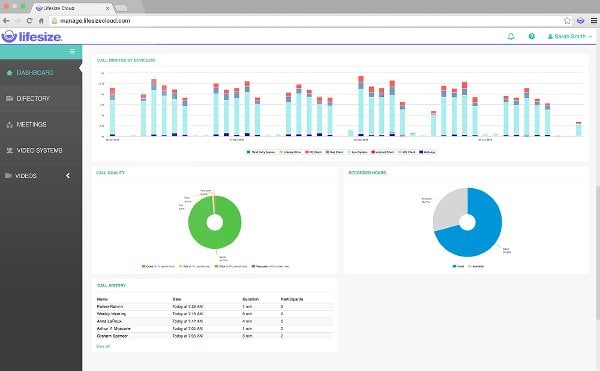600x371 pixels.
Task: Toggle Icon System series in chart legend
Action: coord(357,152)
